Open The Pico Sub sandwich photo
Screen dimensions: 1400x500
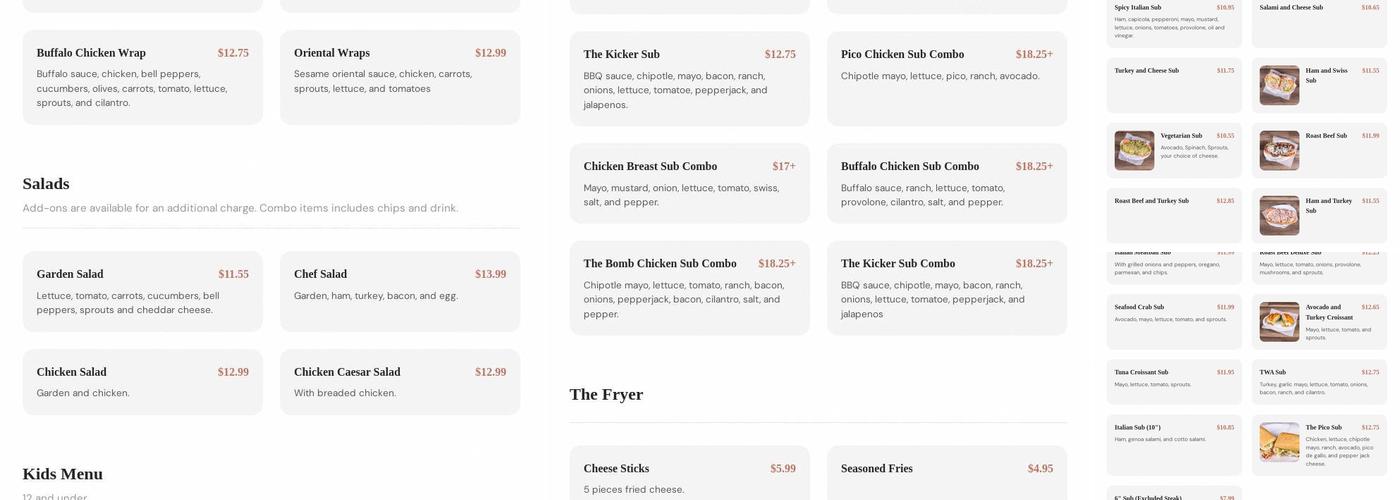click(1279, 442)
